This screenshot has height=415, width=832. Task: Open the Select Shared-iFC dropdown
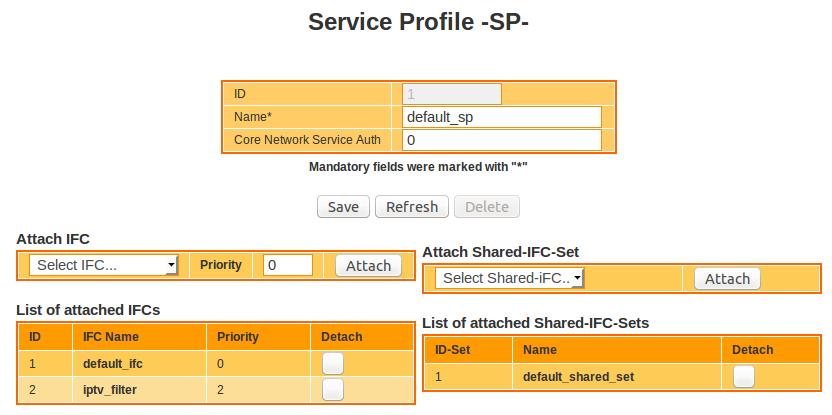tap(509, 278)
